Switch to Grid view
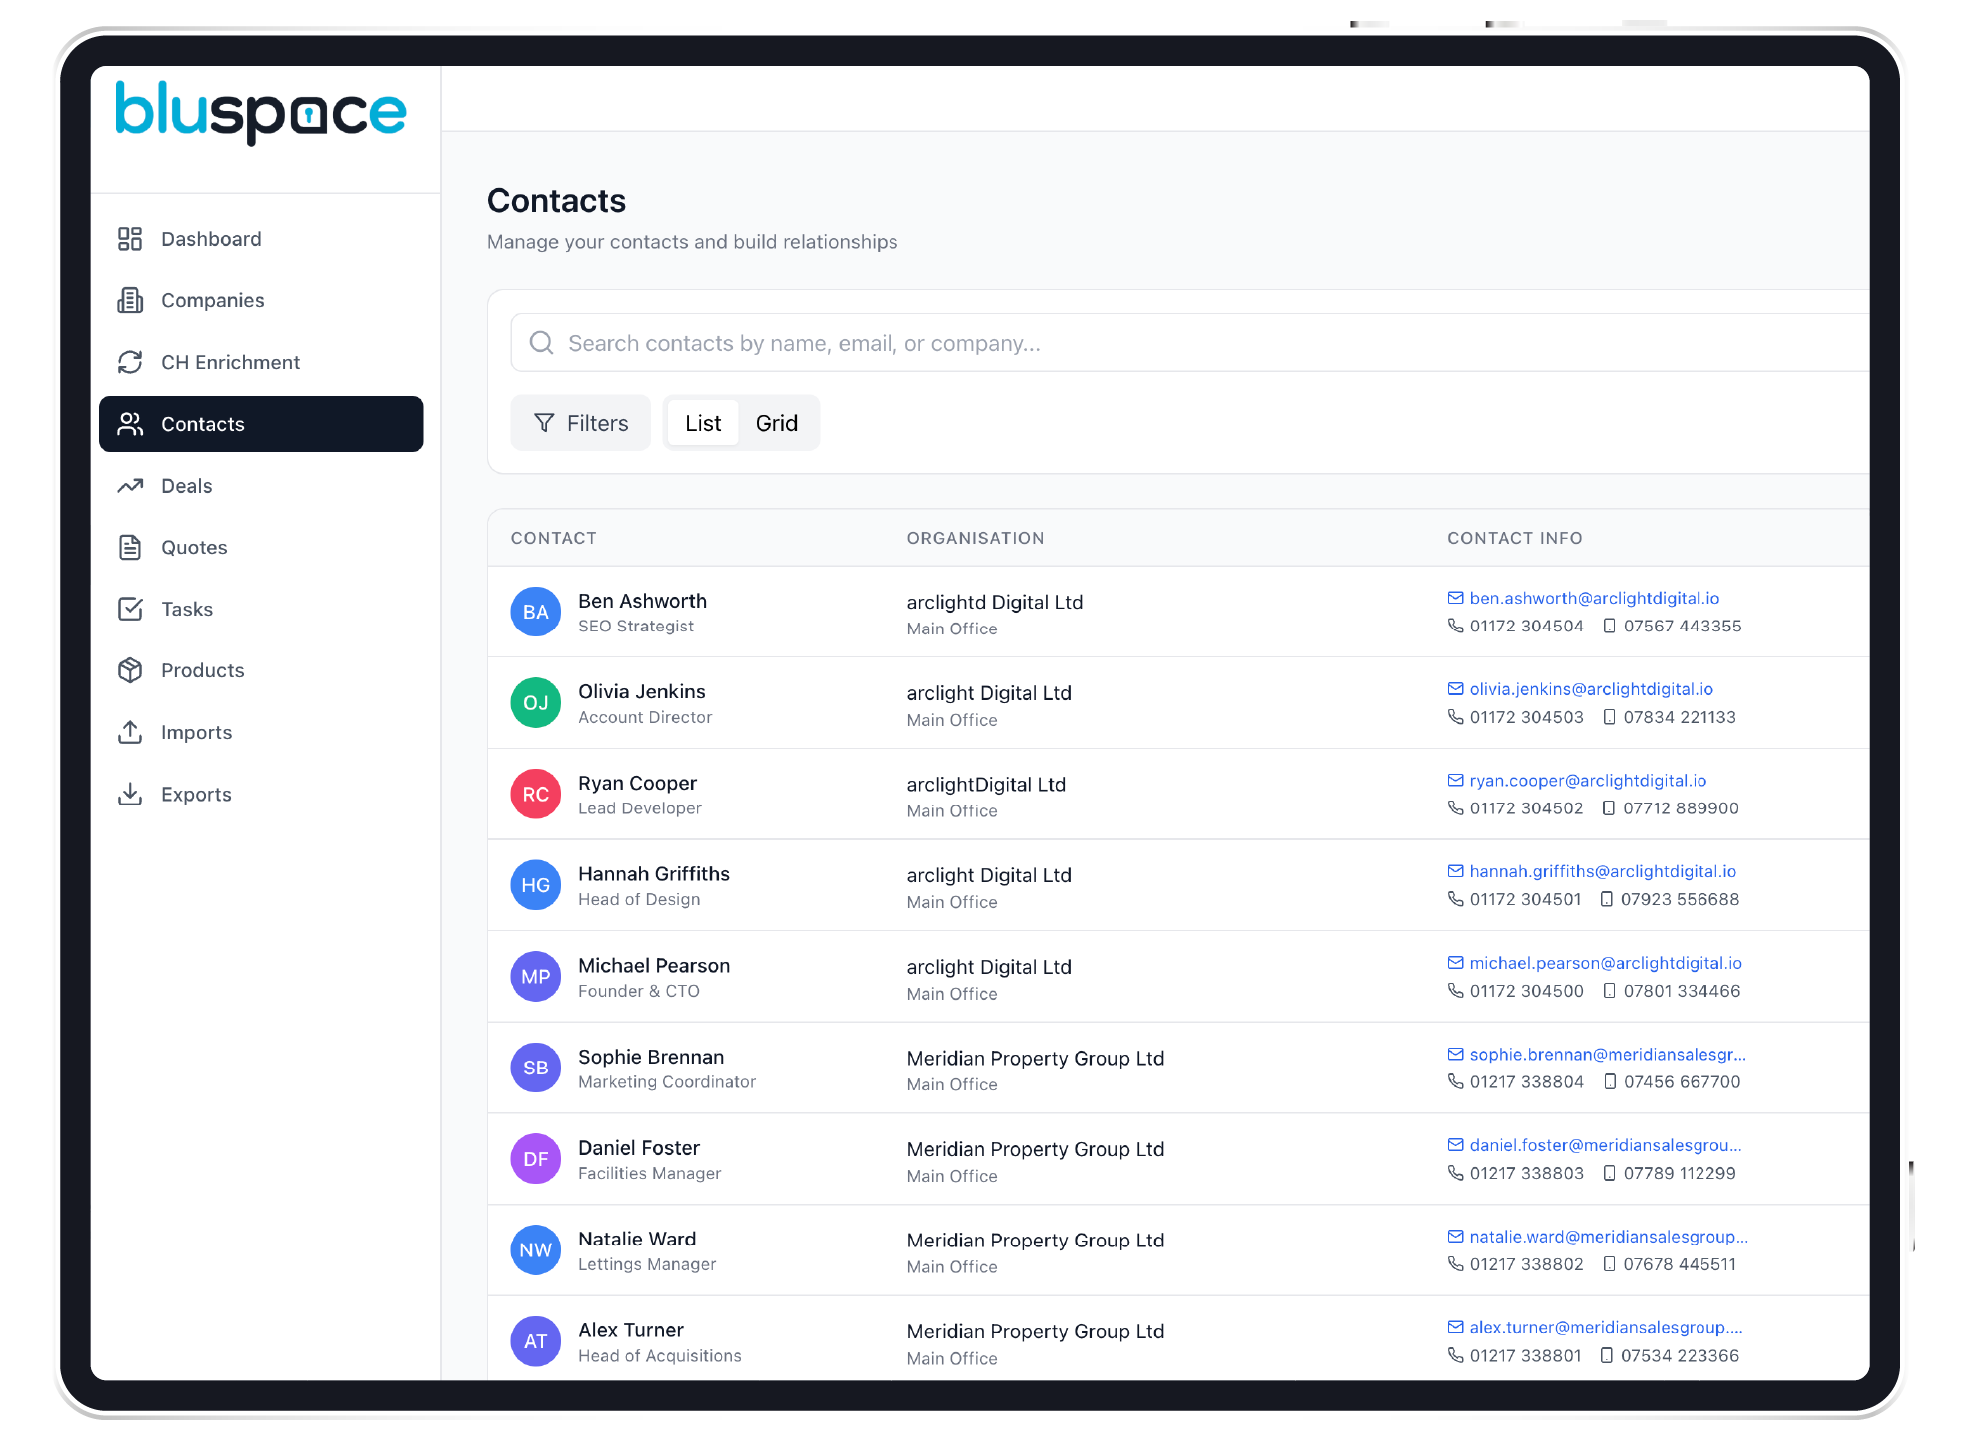The height and width of the screenshot is (1440, 1965). pos(778,423)
